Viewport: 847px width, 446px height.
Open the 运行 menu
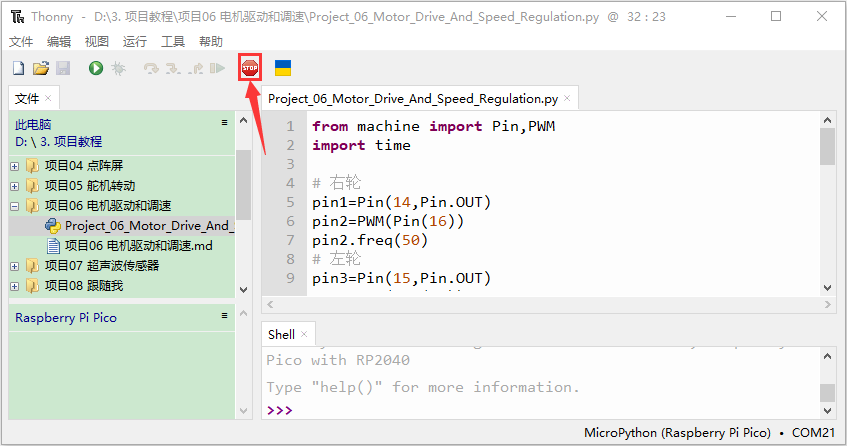135,42
